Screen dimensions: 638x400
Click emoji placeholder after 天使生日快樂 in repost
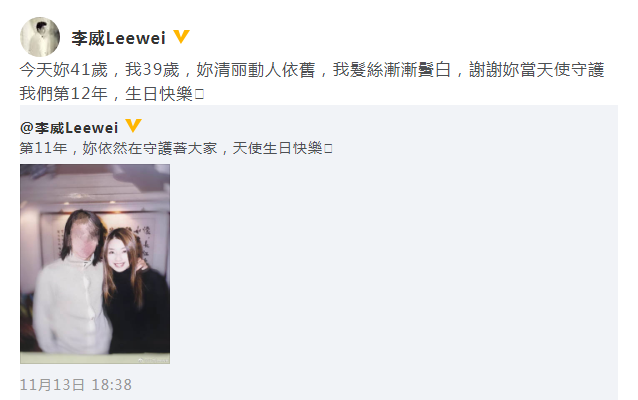coord(328,149)
